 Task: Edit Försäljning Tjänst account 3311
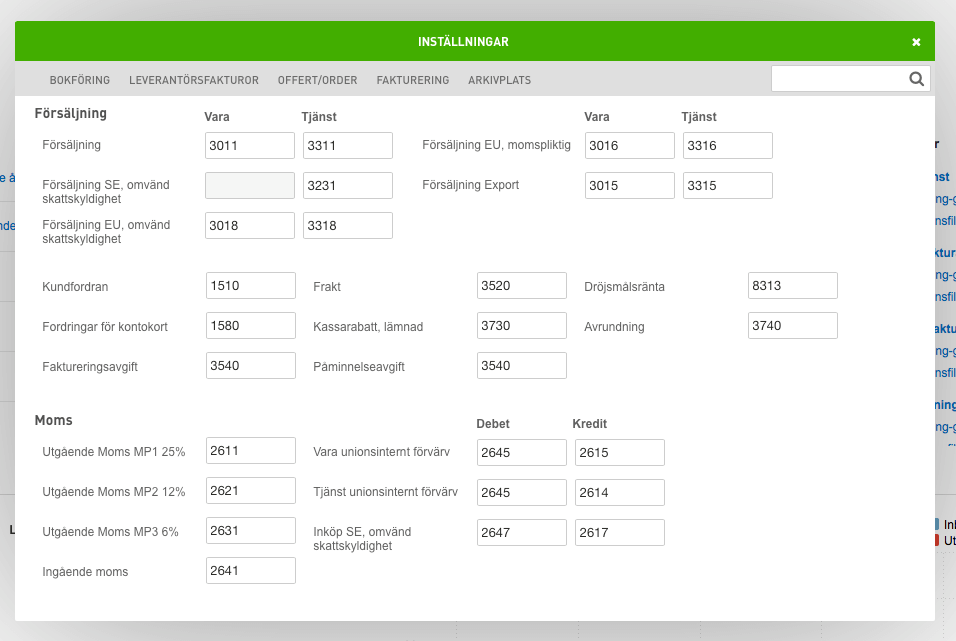[347, 146]
